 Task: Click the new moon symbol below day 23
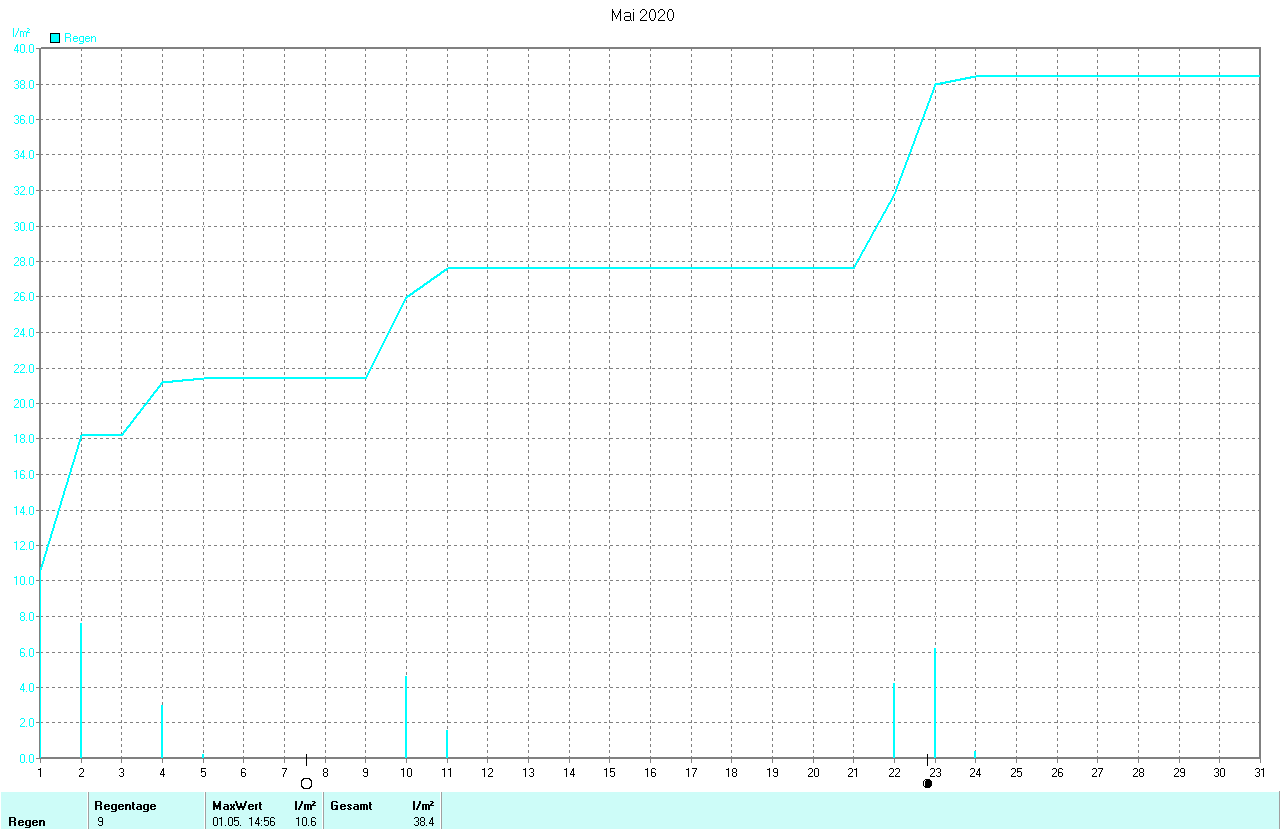pyautogui.click(x=927, y=783)
